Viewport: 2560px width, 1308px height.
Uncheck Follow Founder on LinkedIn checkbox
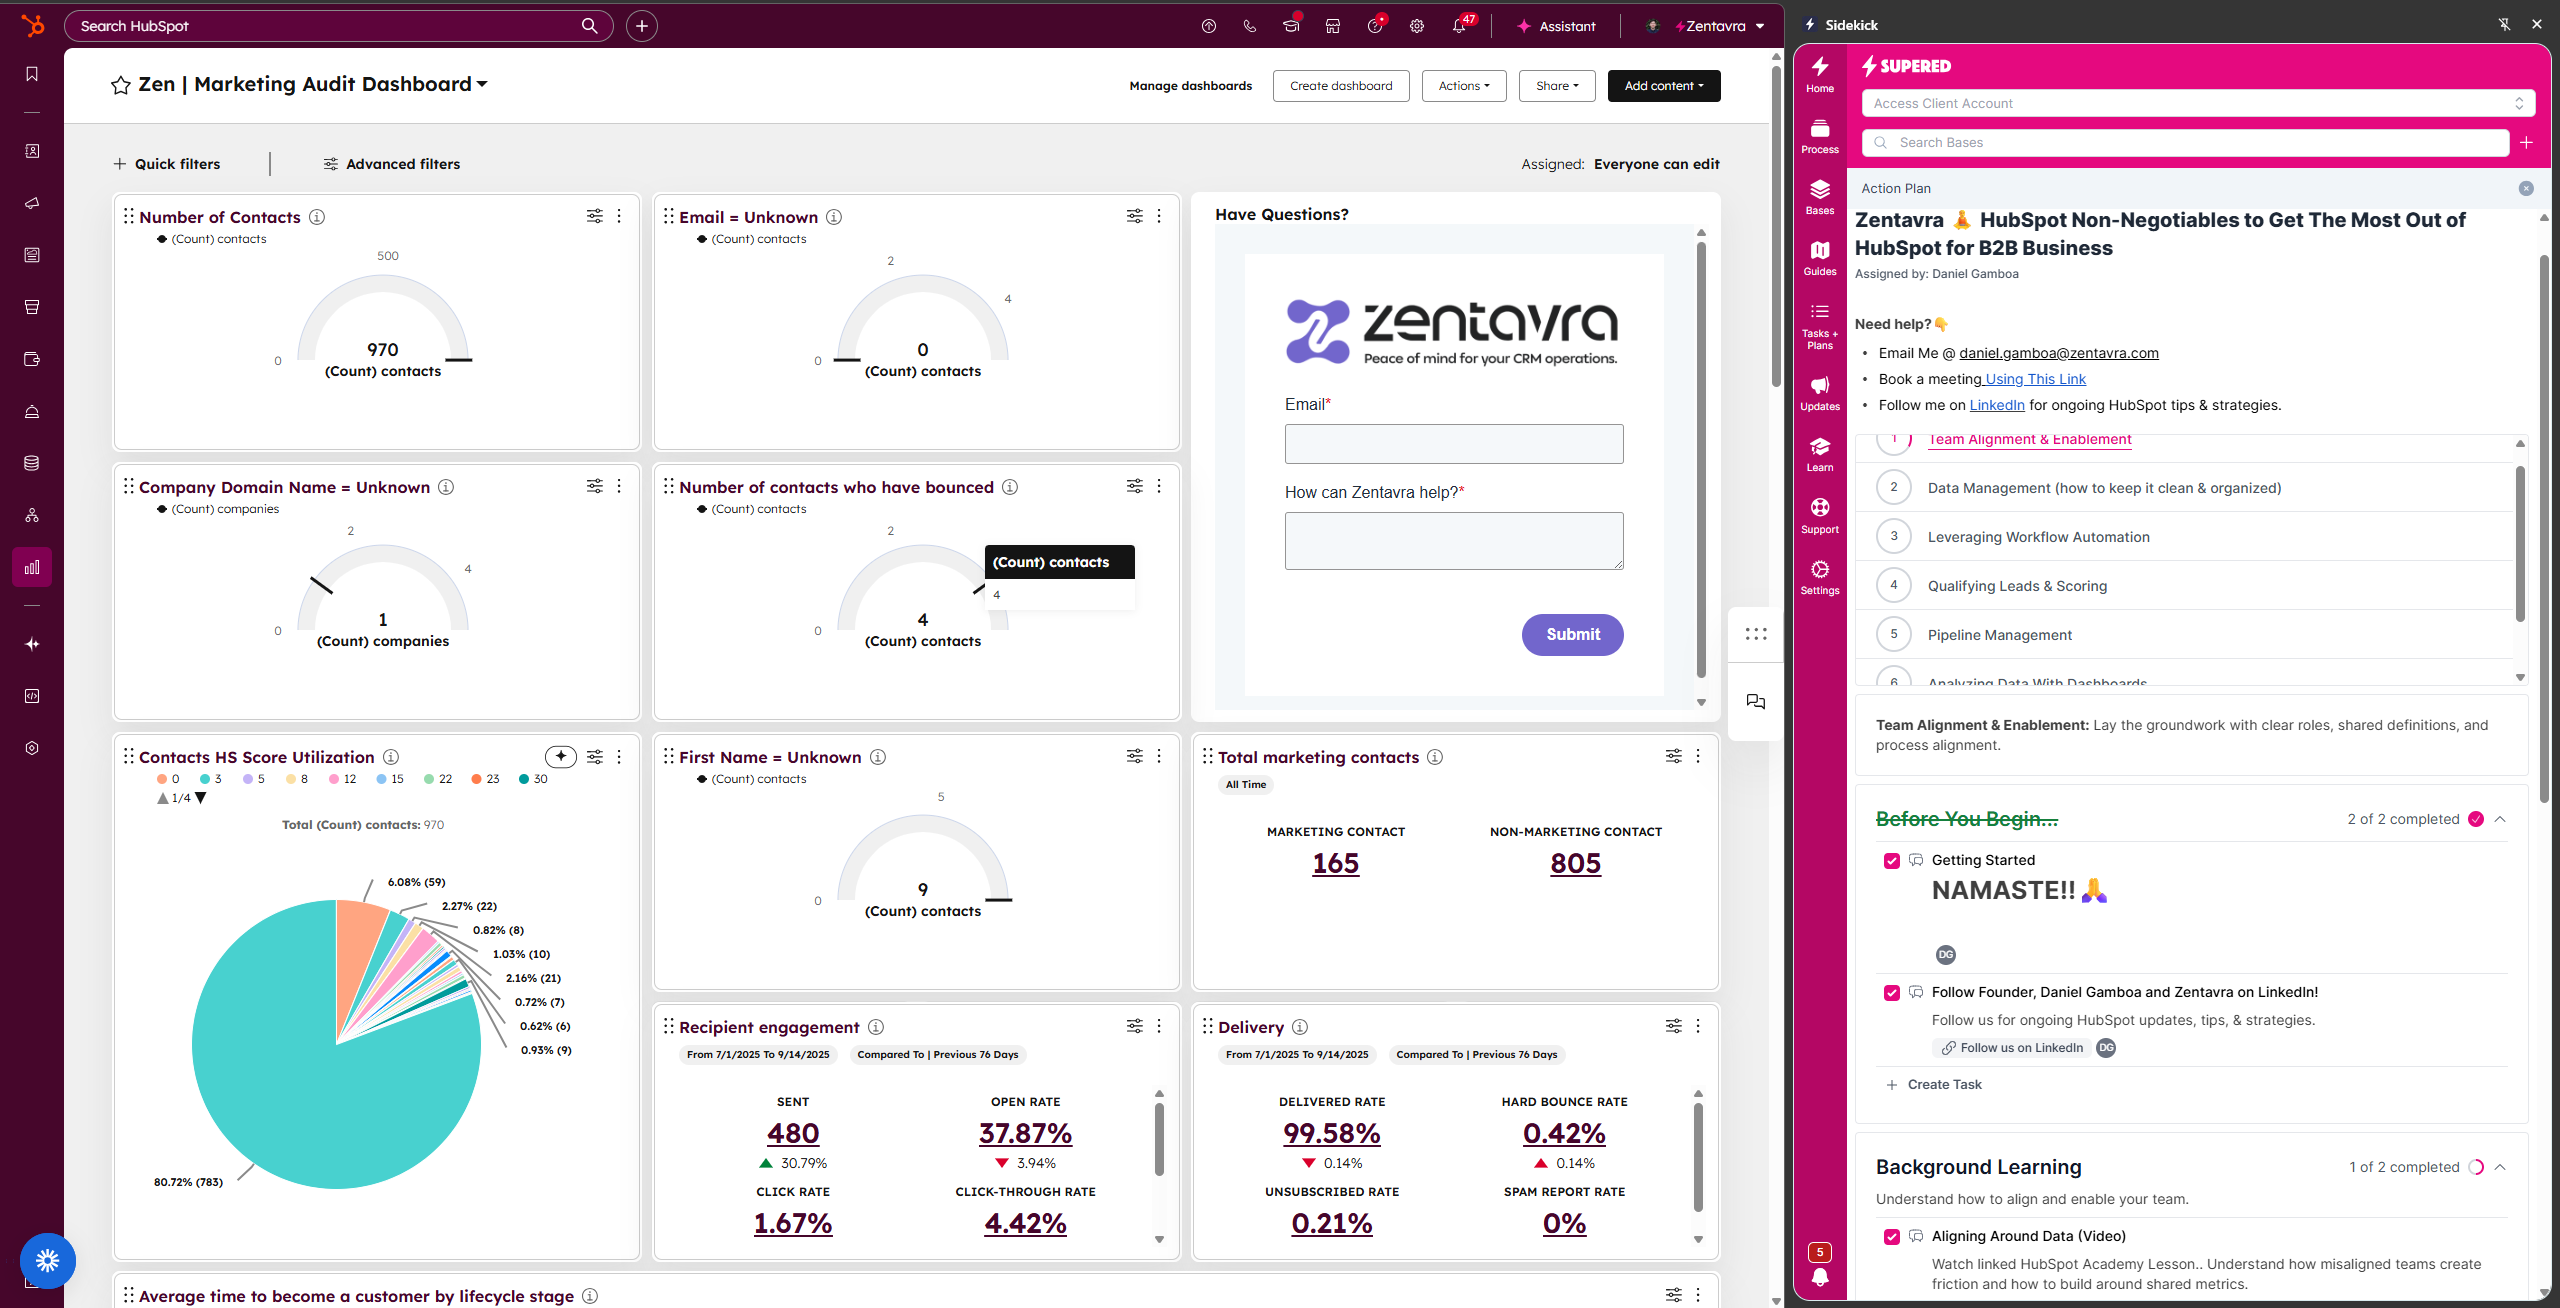[x=1891, y=993]
